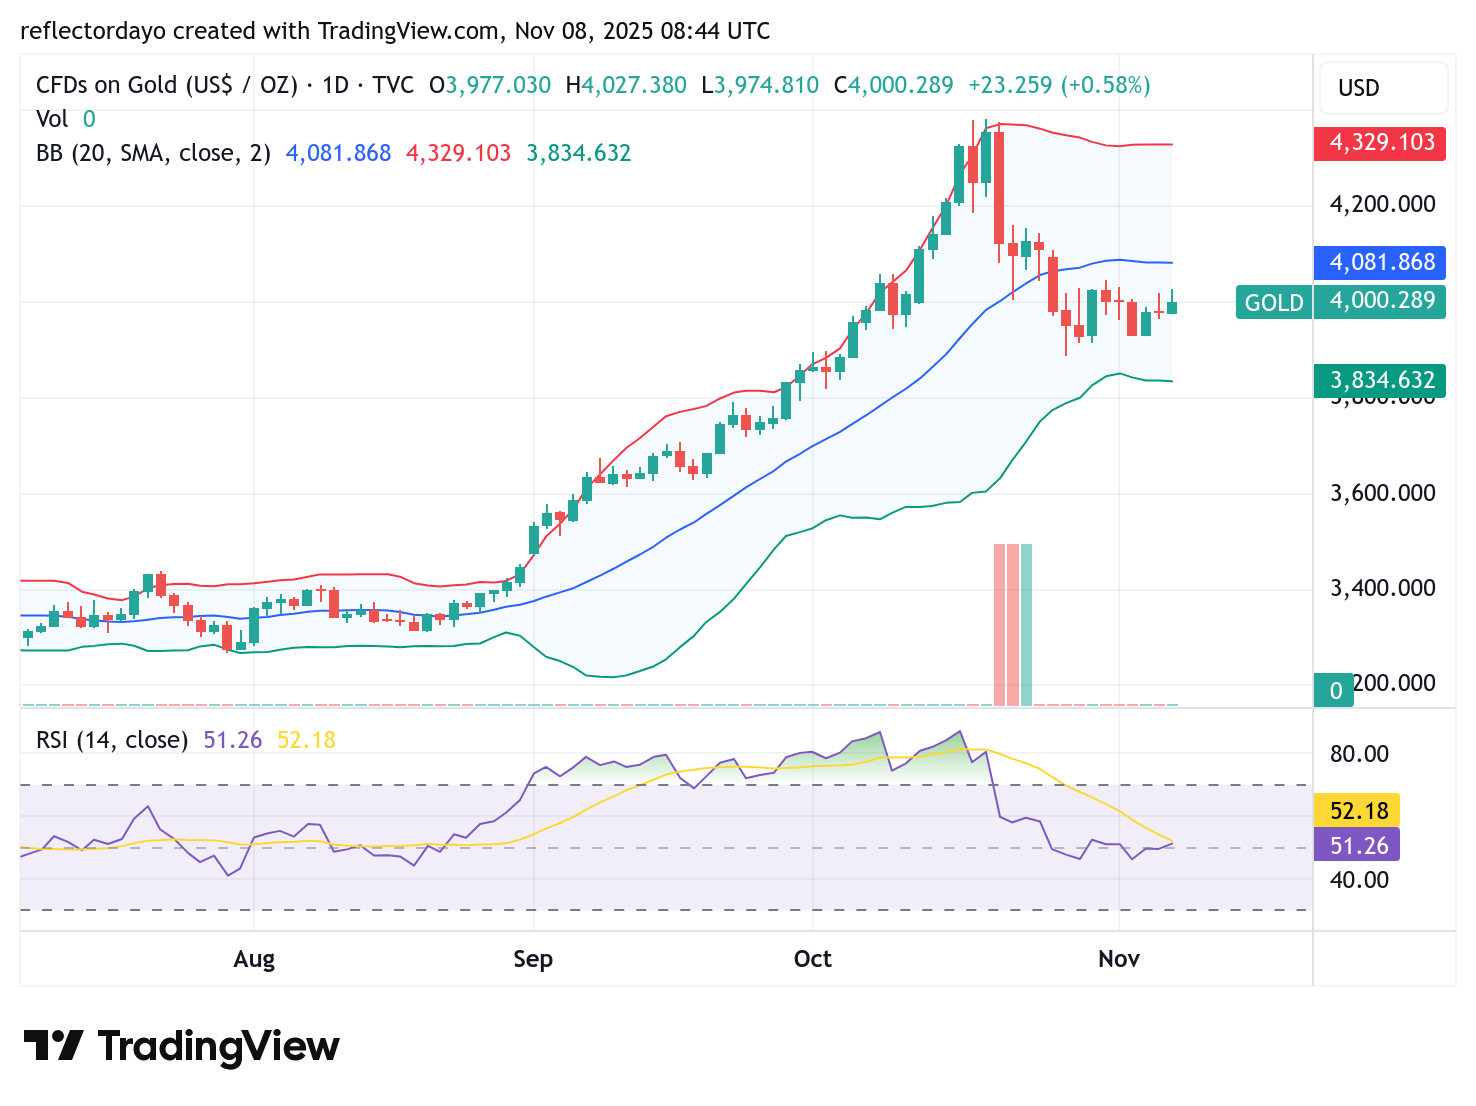This screenshot has height=1106, width=1476.
Task: Click the high price value H4,027.380
Action: 626,85
